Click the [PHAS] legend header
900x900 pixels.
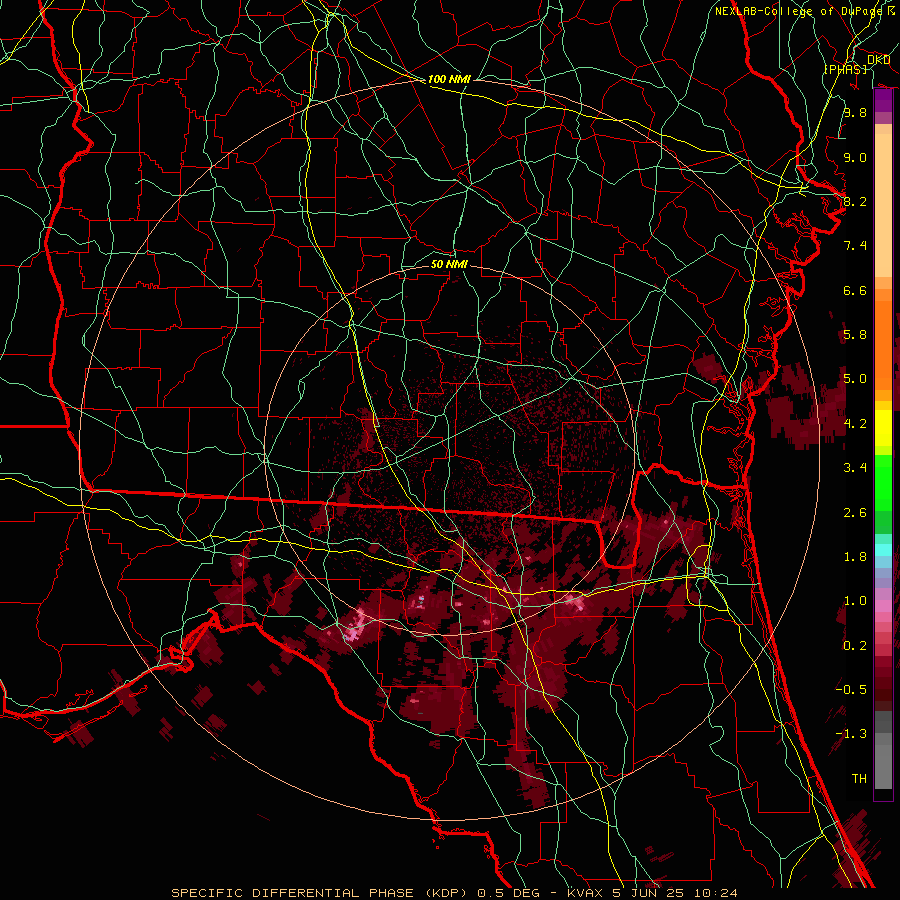point(846,69)
